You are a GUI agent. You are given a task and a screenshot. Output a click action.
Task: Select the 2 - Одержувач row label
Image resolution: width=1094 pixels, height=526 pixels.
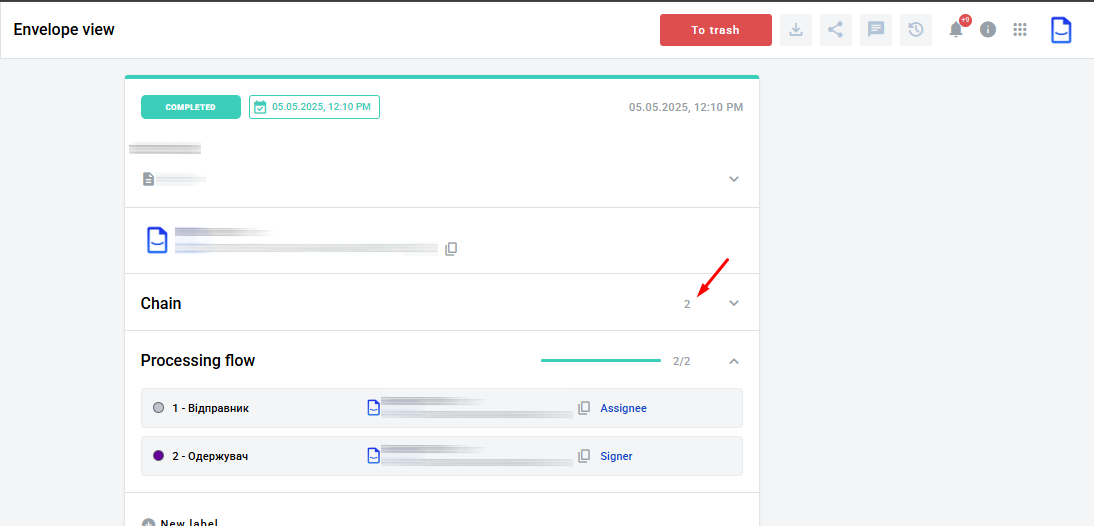tap(211, 456)
